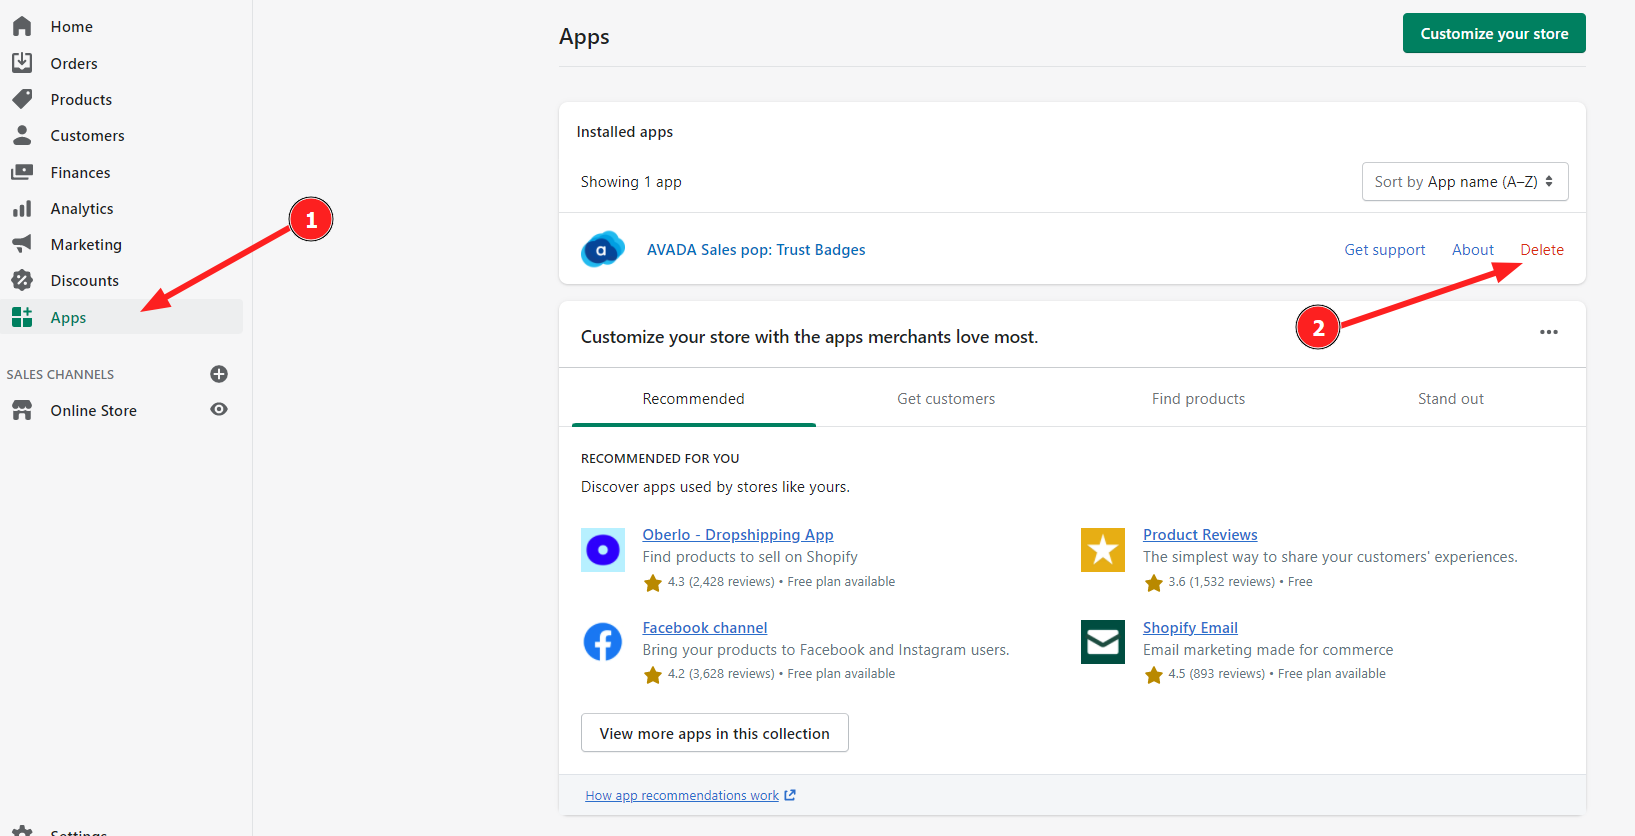Click the Finances icon in sidebar
Screen dimensions: 1635x836
22,172
